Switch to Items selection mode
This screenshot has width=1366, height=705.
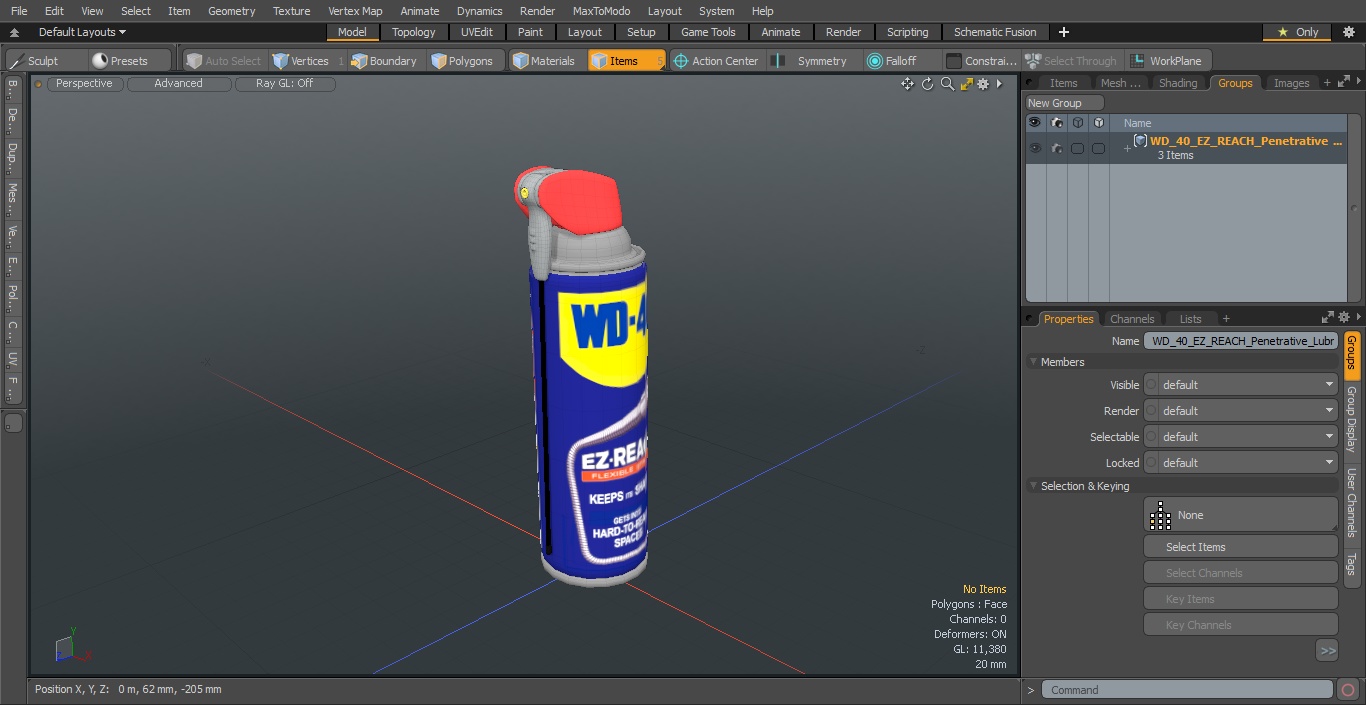coord(627,61)
